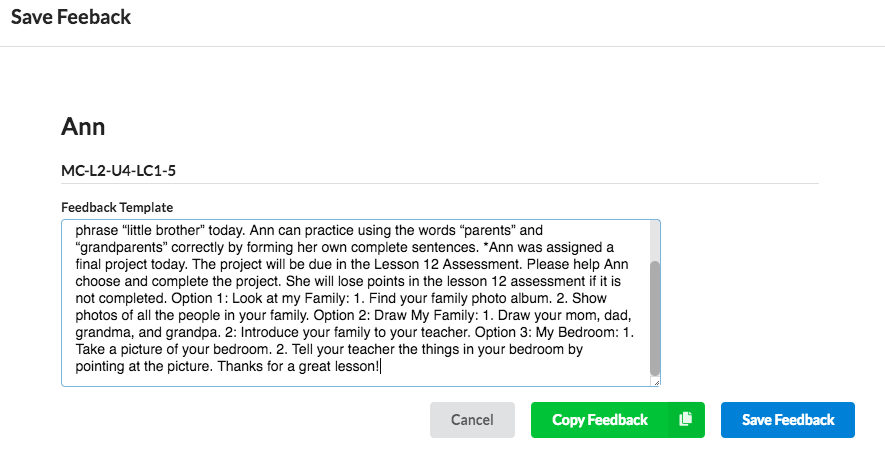
Task: Click the textarea resize handle corner
Action: (656, 382)
